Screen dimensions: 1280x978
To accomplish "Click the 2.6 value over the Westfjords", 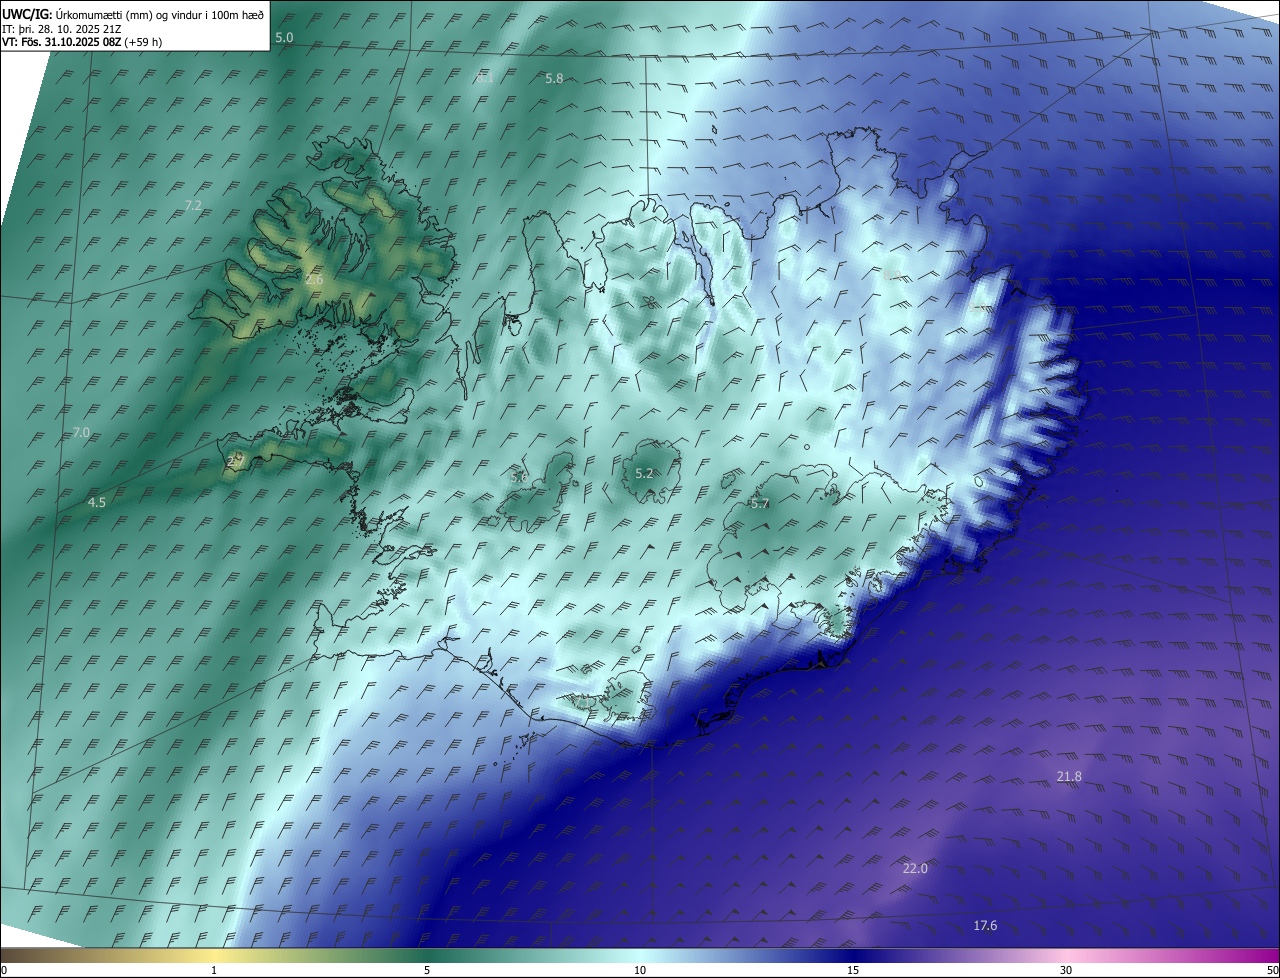I will pyautogui.click(x=314, y=280).
